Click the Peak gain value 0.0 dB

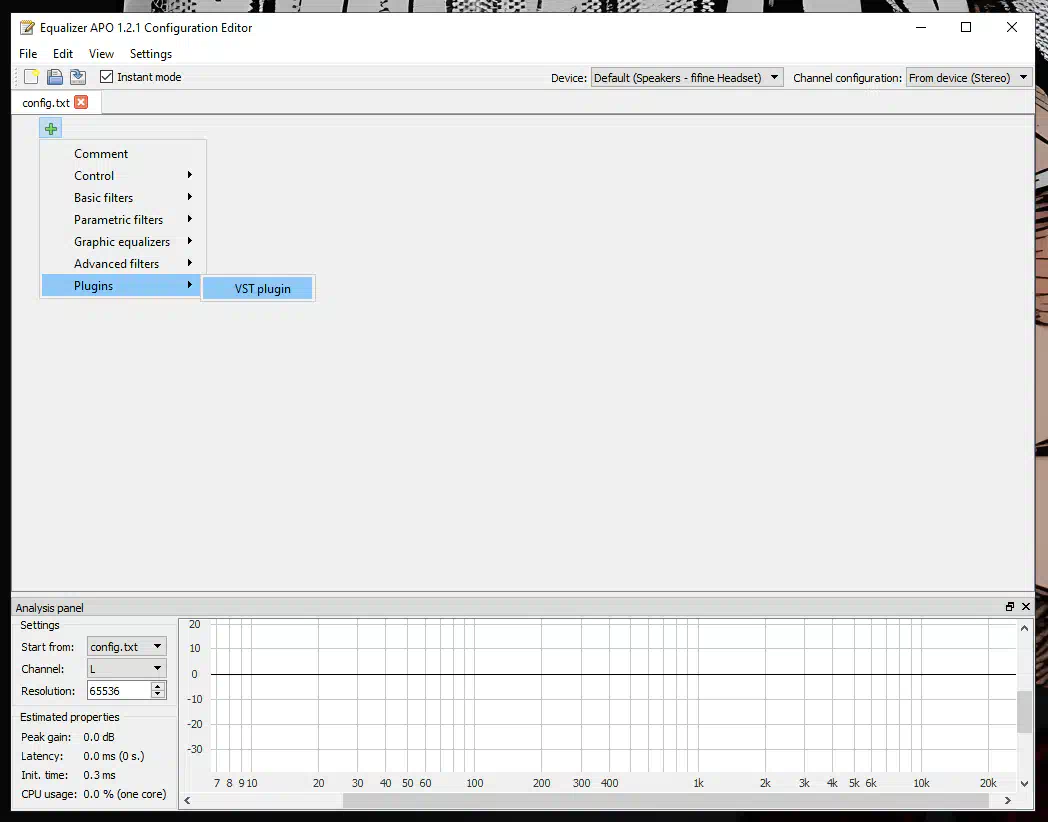(x=99, y=737)
